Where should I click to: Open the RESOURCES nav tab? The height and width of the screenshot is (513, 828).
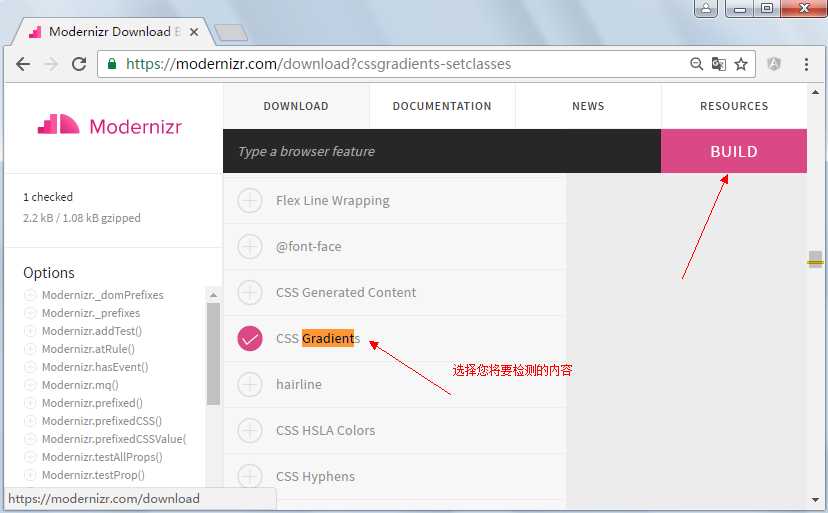(x=734, y=106)
